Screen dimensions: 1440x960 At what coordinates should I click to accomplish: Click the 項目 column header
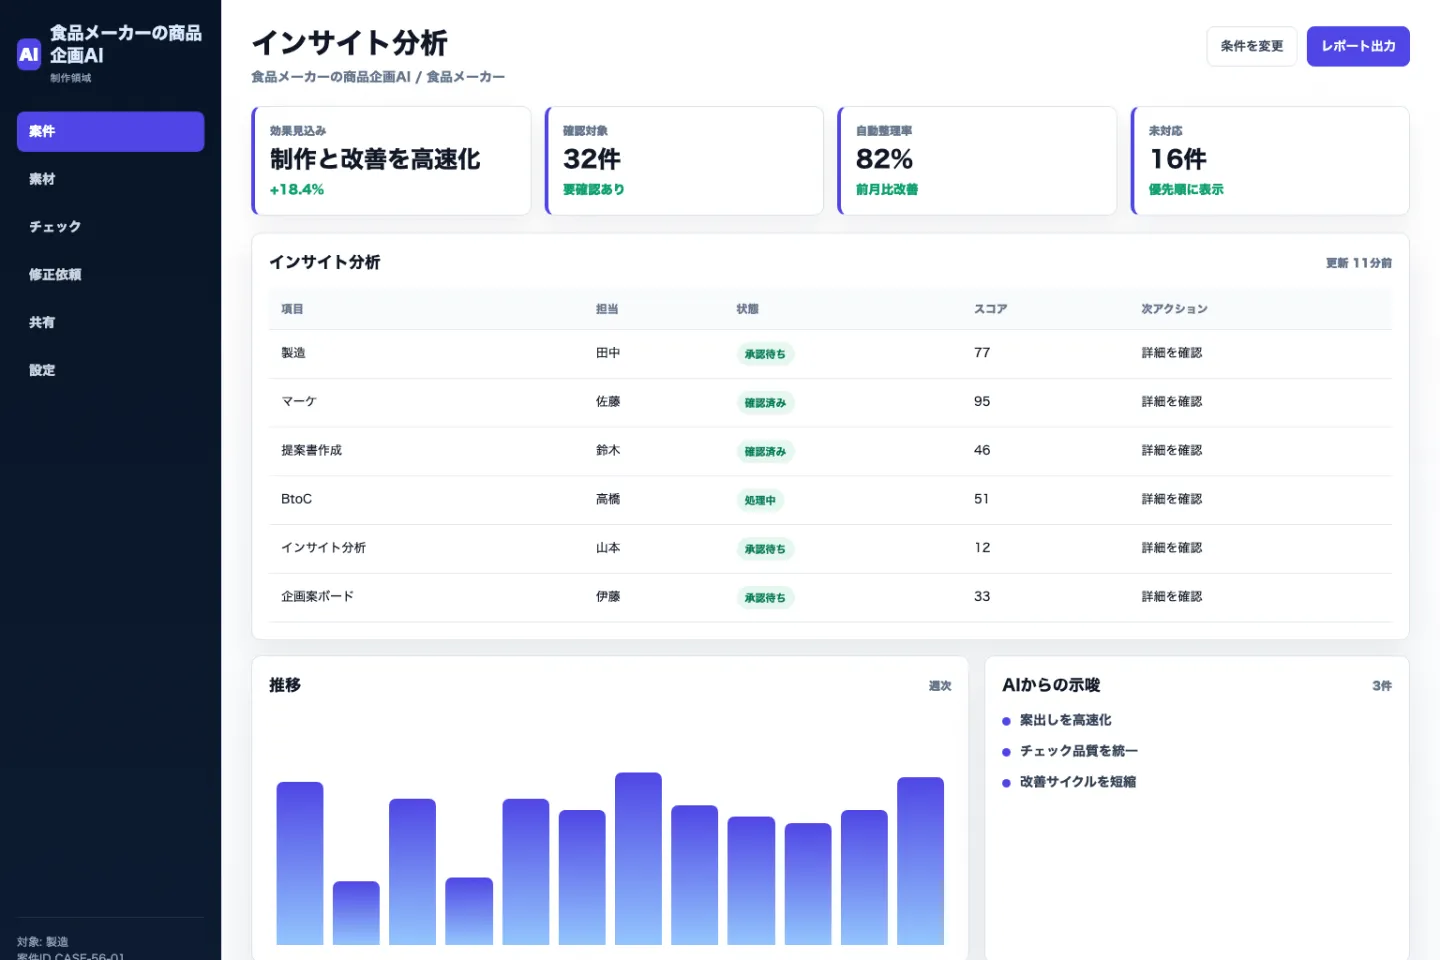(292, 309)
